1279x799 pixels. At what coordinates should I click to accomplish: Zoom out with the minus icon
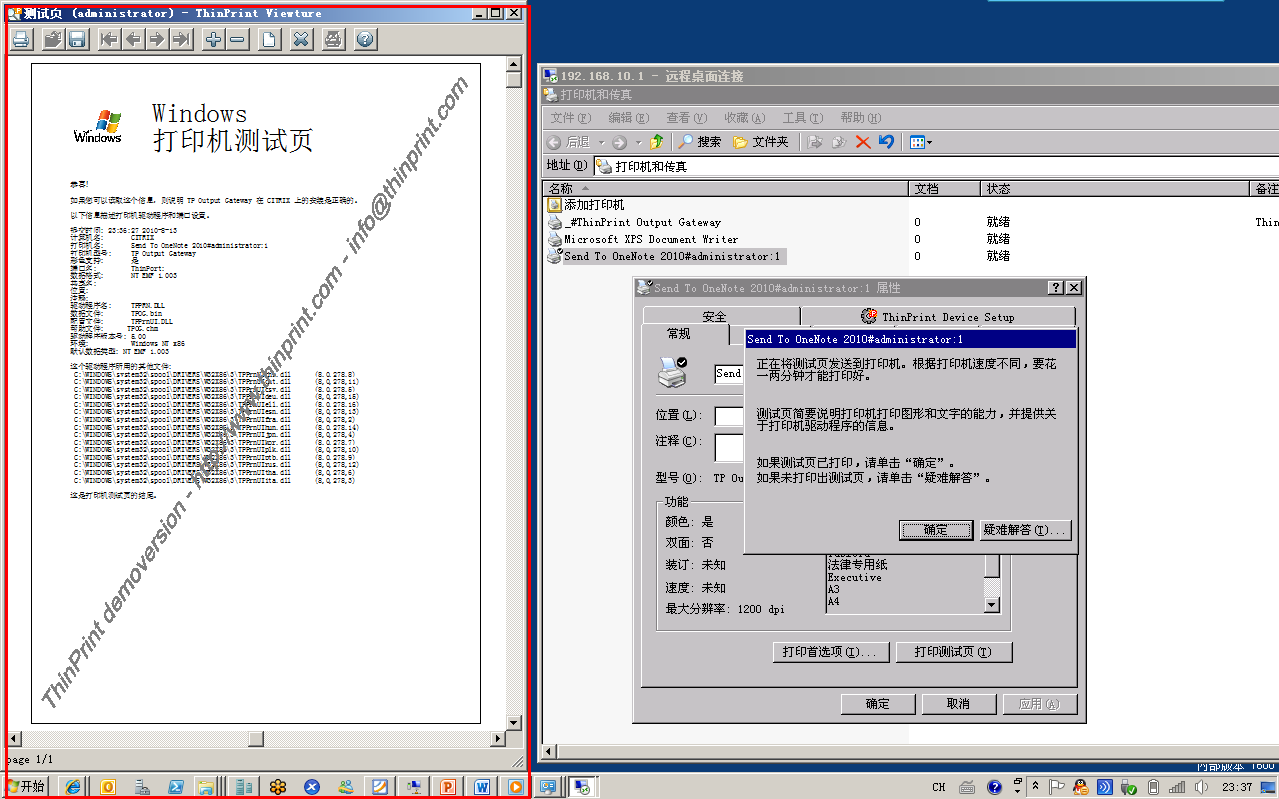(237, 39)
